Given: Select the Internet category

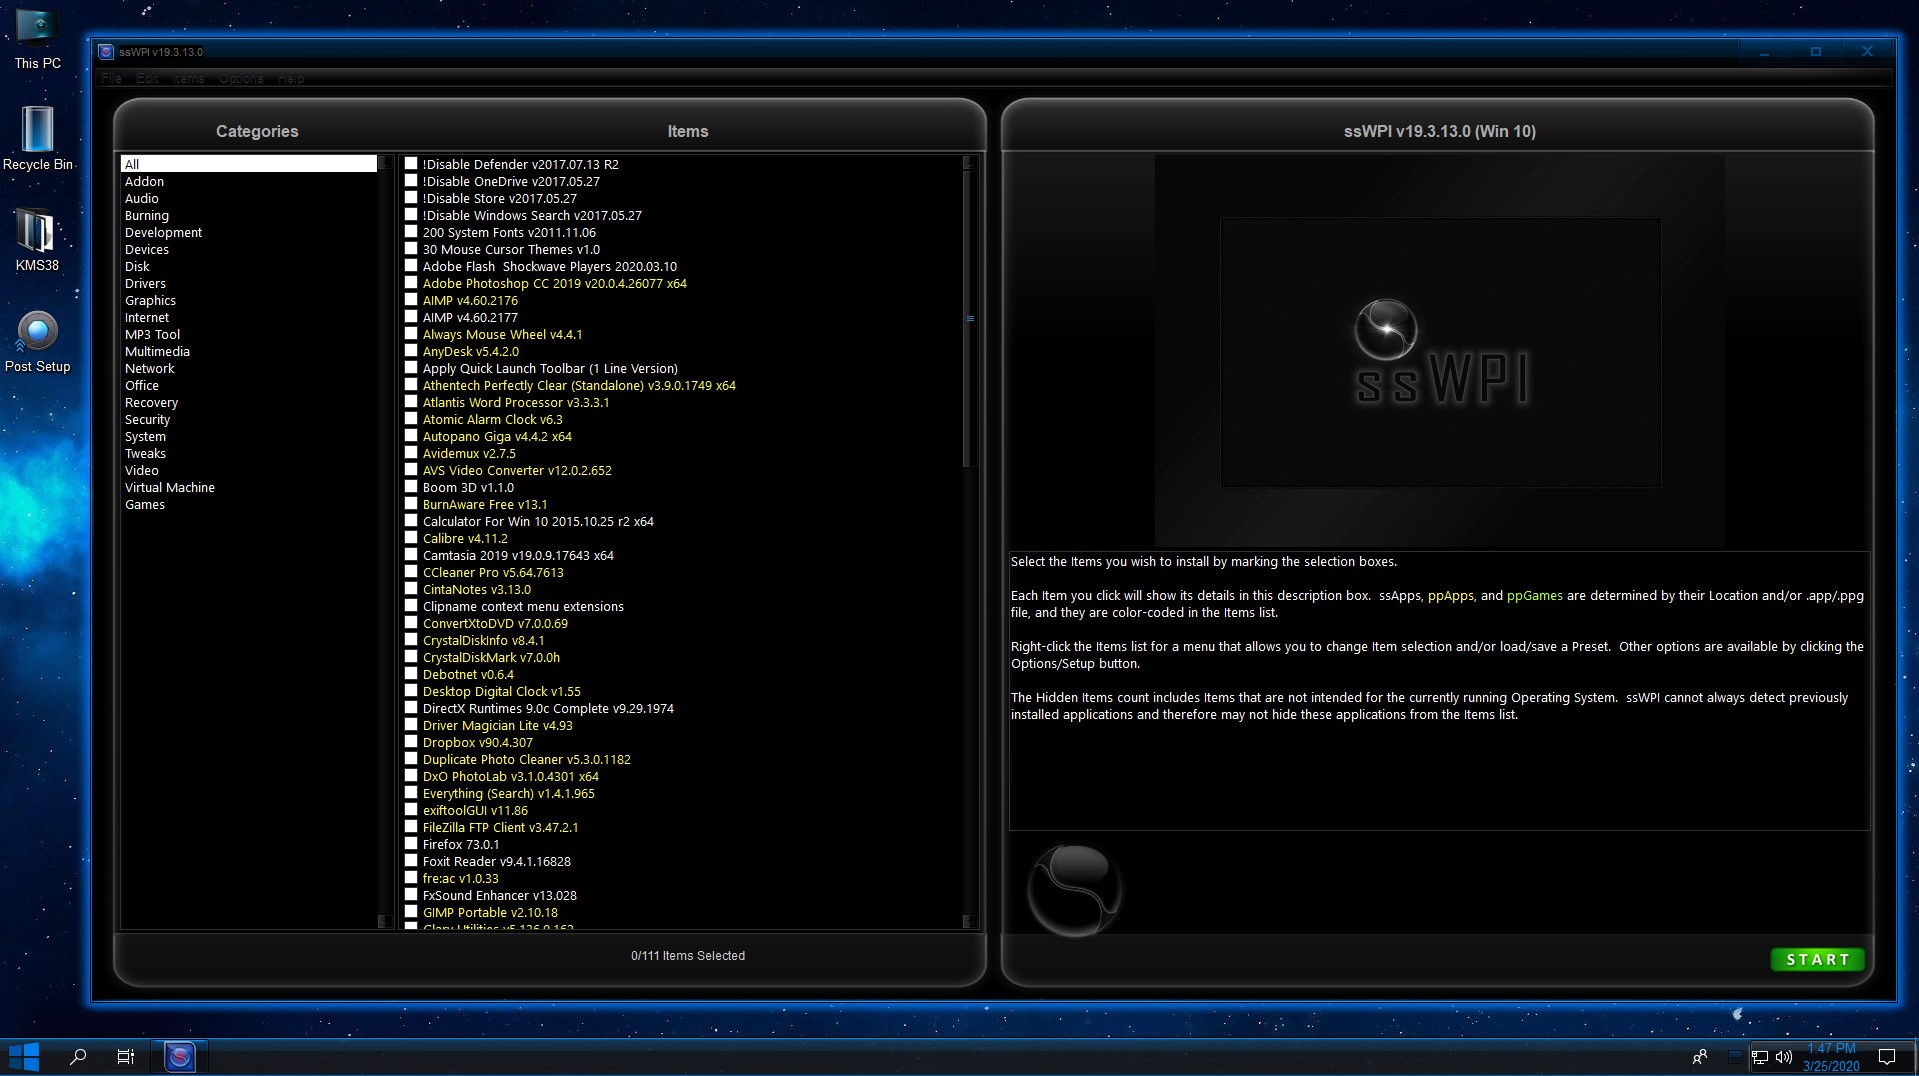Looking at the screenshot, I should [146, 317].
